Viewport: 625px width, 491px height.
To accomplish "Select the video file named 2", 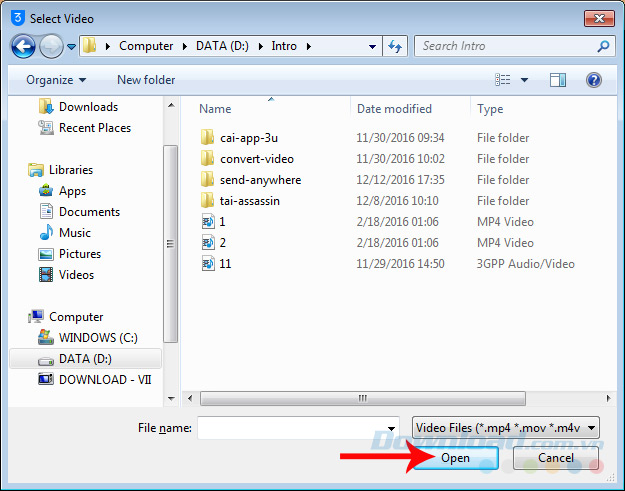I will (222, 243).
